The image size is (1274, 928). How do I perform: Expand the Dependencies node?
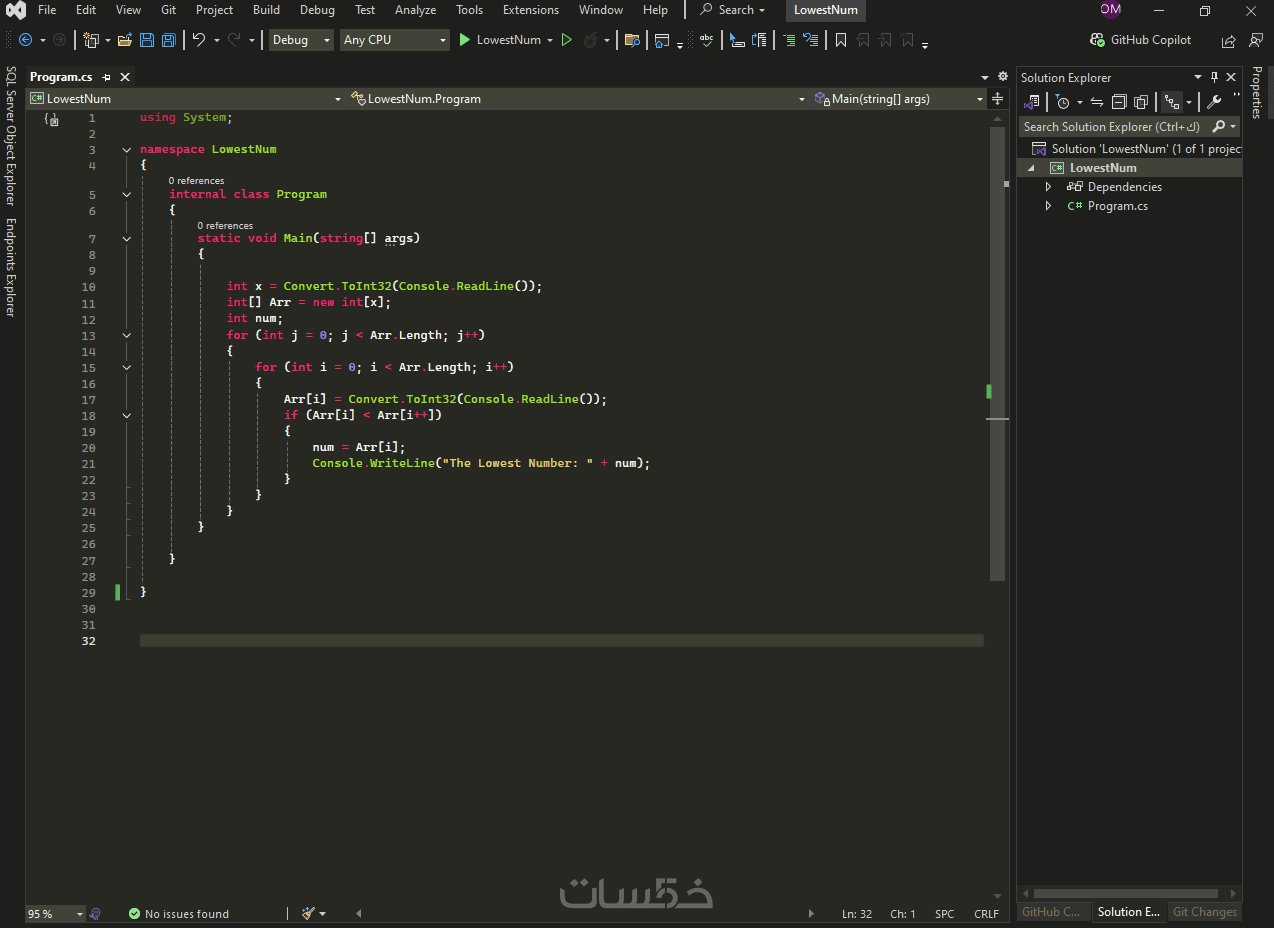[x=1048, y=187]
